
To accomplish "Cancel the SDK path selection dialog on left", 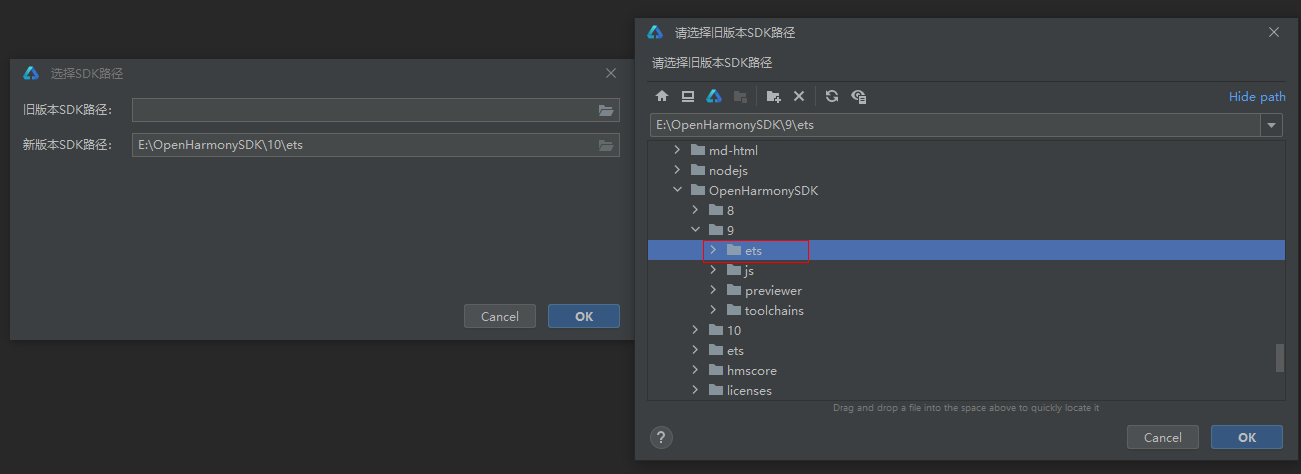I will [x=500, y=316].
